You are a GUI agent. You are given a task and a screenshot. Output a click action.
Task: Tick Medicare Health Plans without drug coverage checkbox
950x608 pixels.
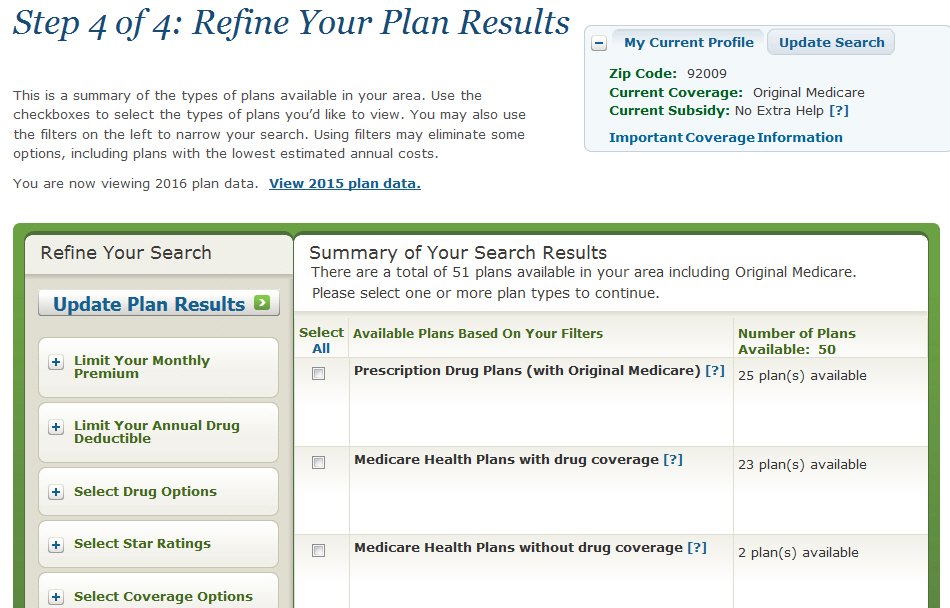pos(319,551)
